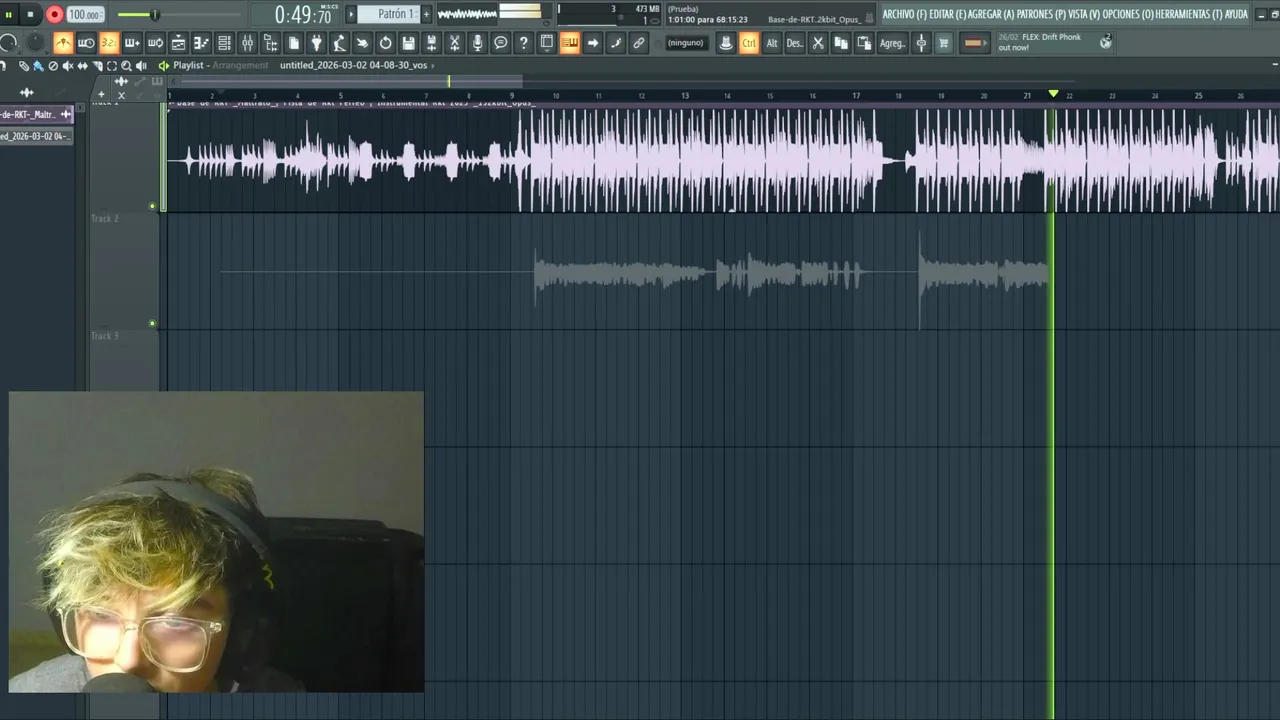The image size is (1280, 720).
Task: Open the ARCHIVO (F) menu
Action: pyautogui.click(x=904, y=14)
